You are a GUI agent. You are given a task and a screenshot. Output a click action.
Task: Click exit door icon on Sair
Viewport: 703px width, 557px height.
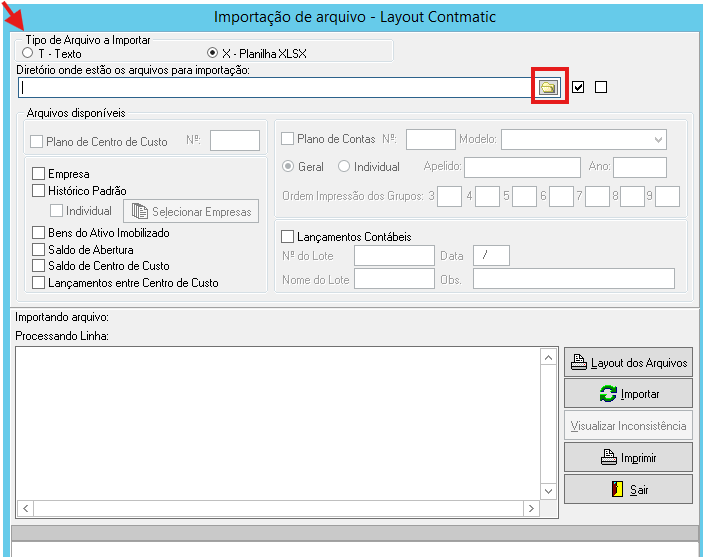617,489
